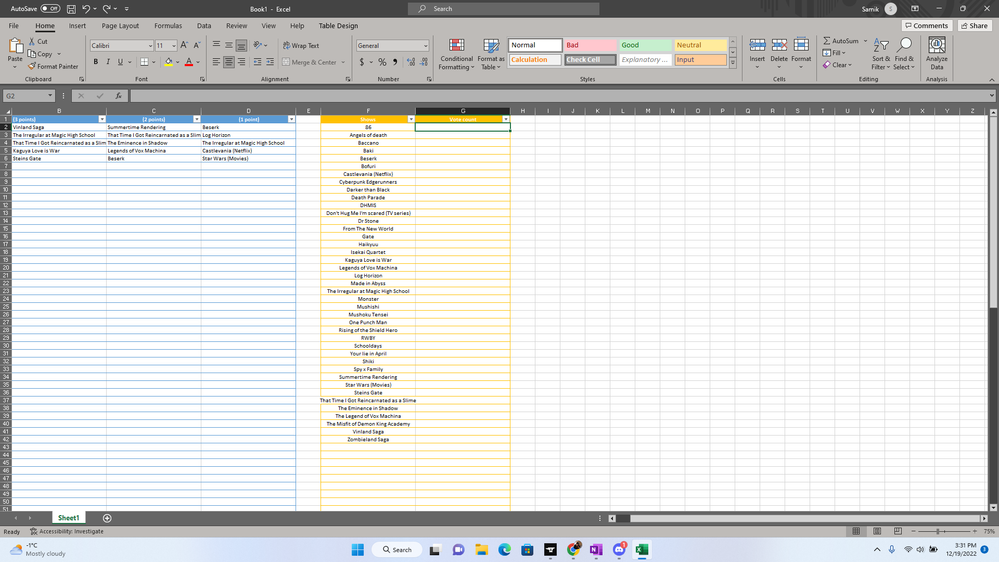Open the Calibri font name dropdown
This screenshot has width=999, height=562.
[150, 46]
